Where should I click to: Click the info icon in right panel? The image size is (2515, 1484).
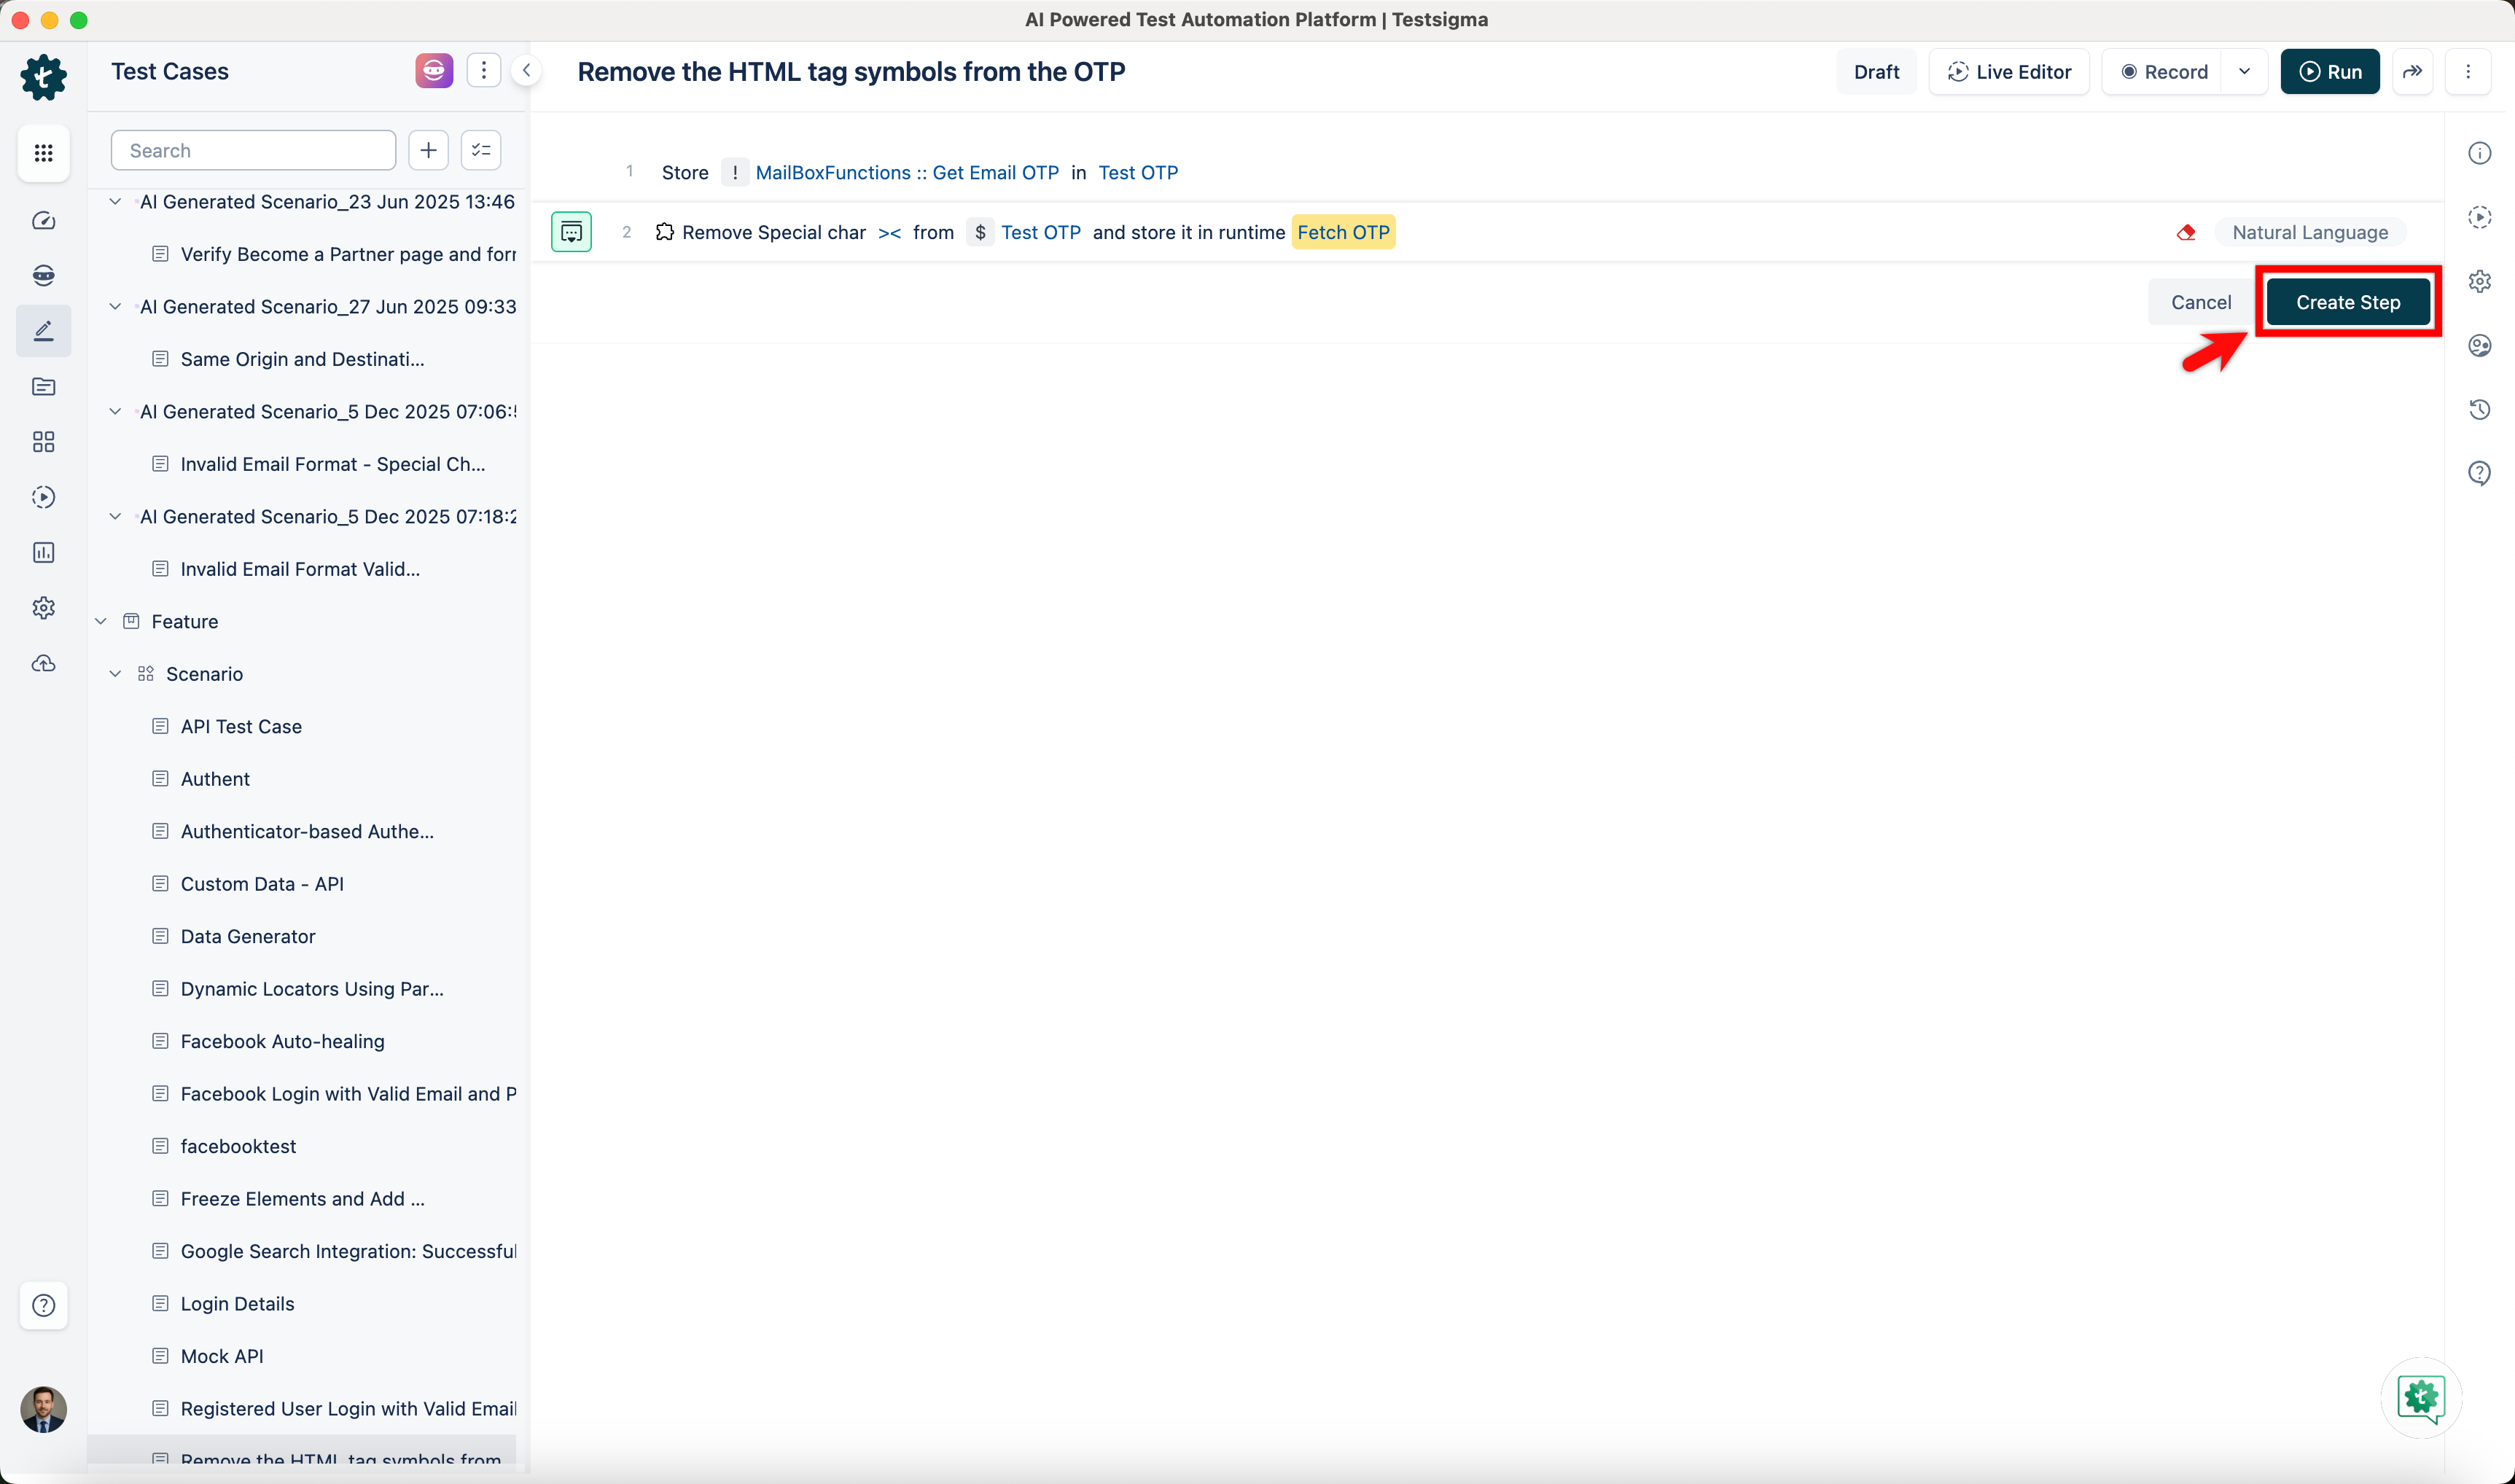pyautogui.click(x=2479, y=153)
